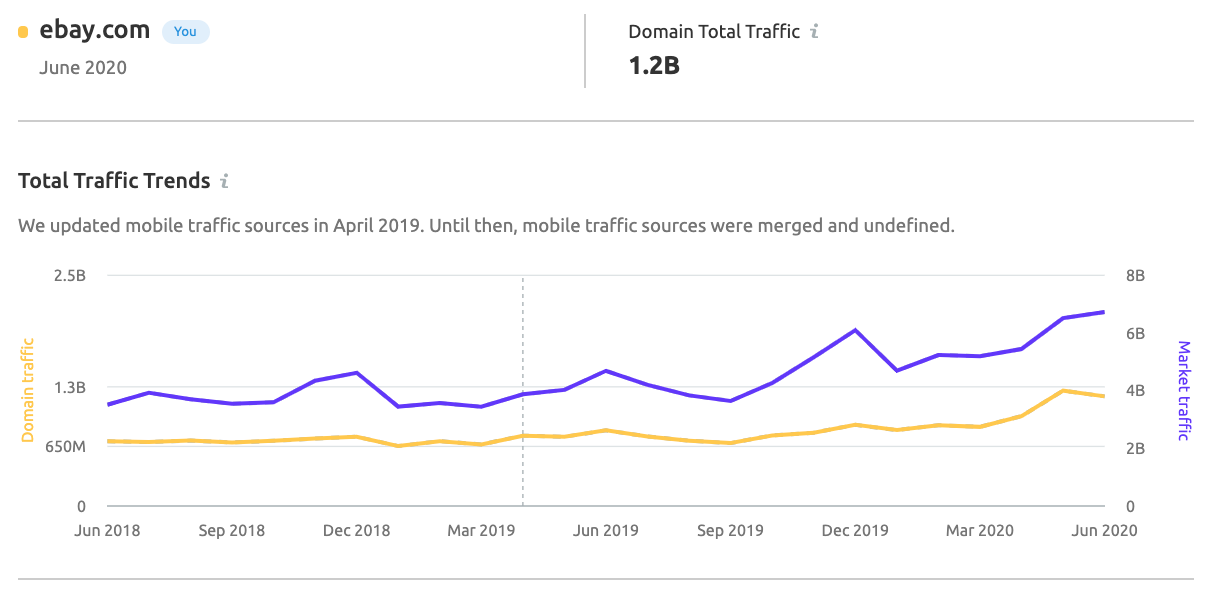
Task: Click the June 2020 date under ebay.com
Action: click(83, 68)
